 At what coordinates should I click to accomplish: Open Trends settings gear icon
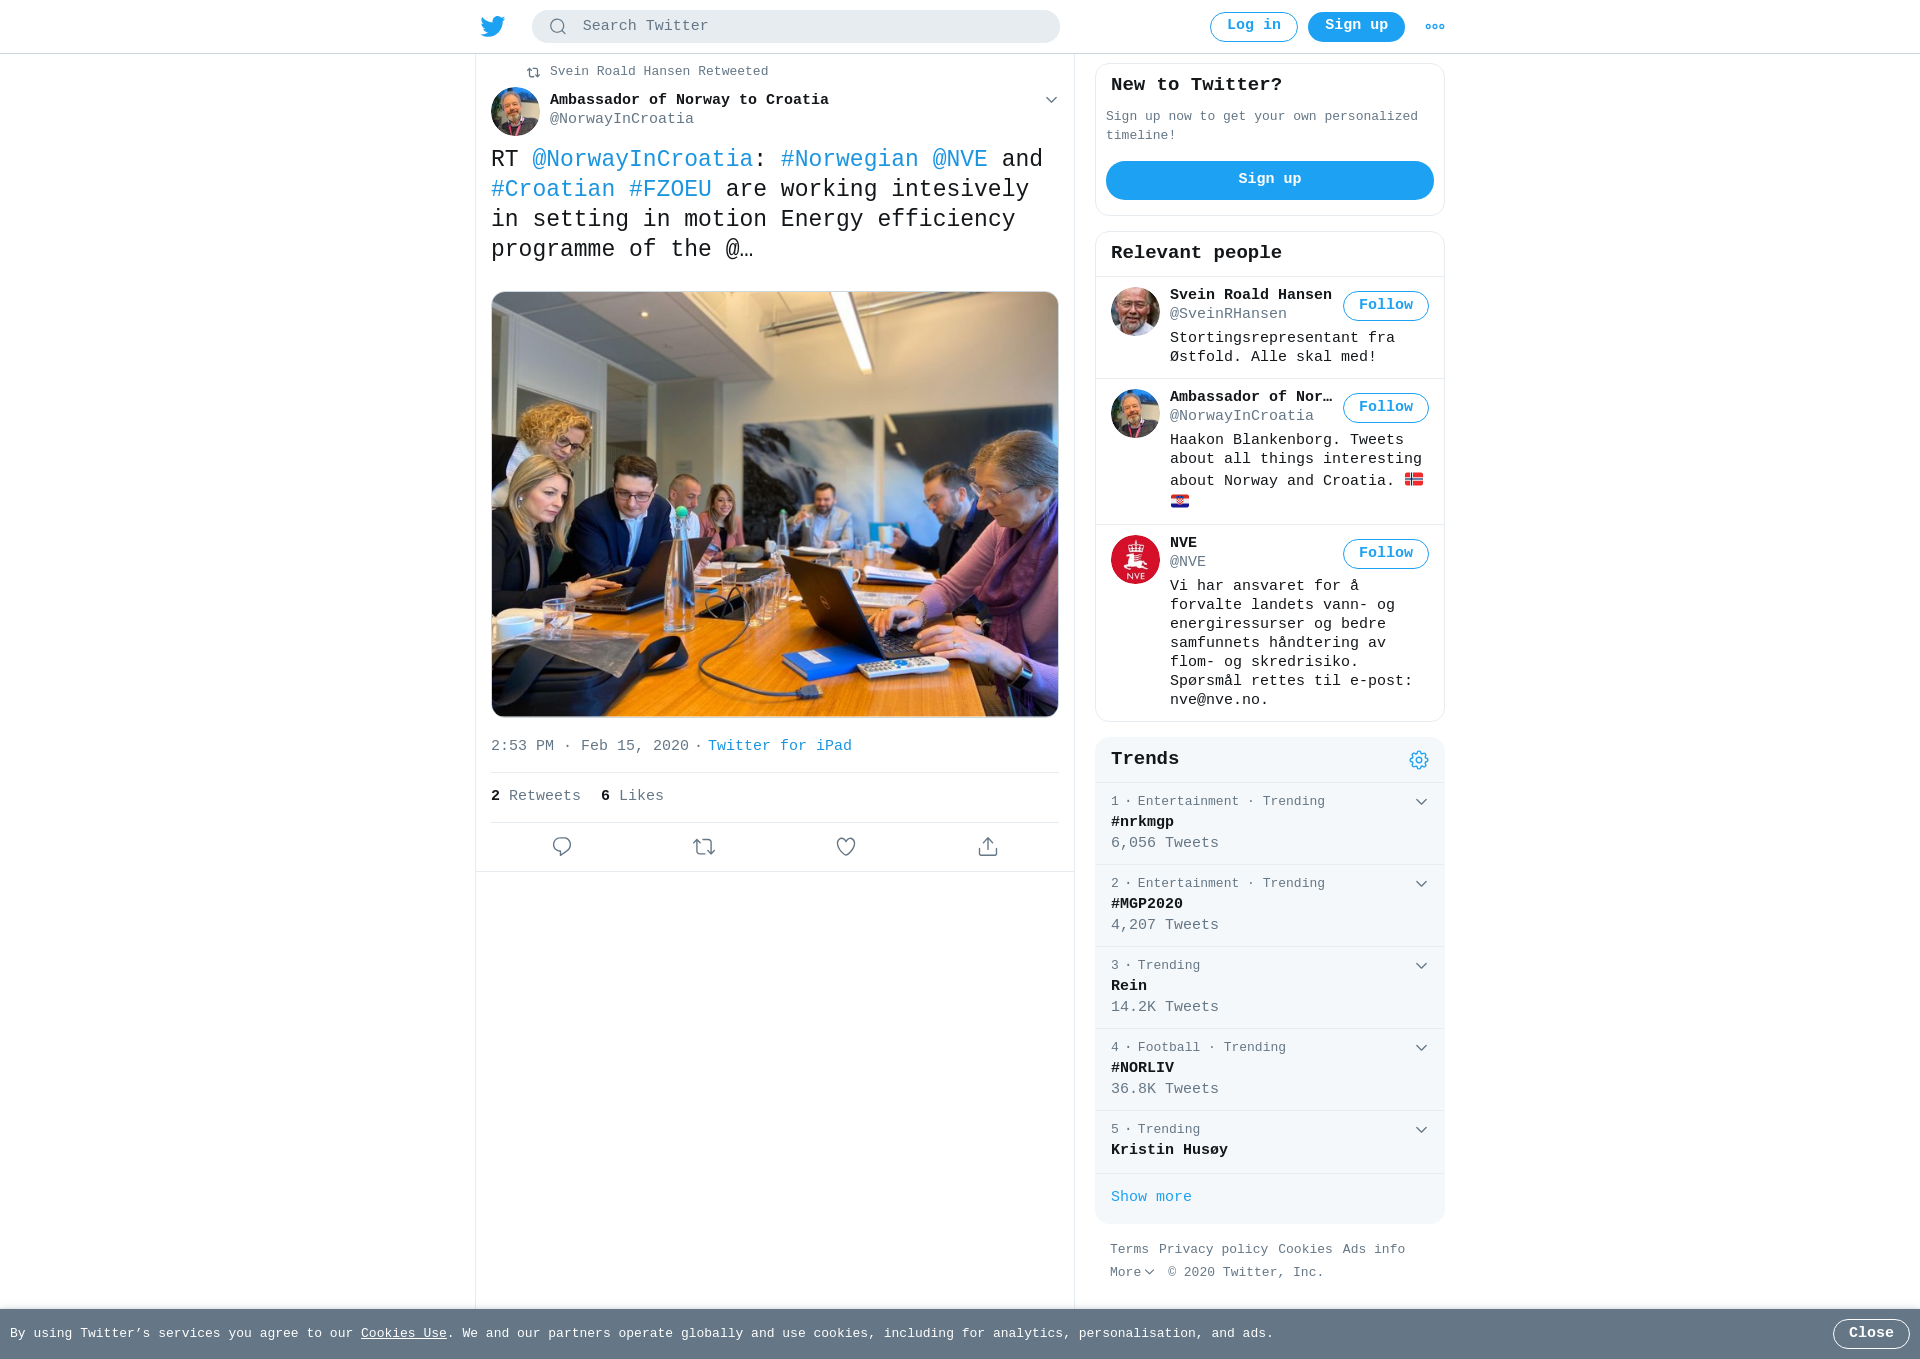pos(1419,760)
